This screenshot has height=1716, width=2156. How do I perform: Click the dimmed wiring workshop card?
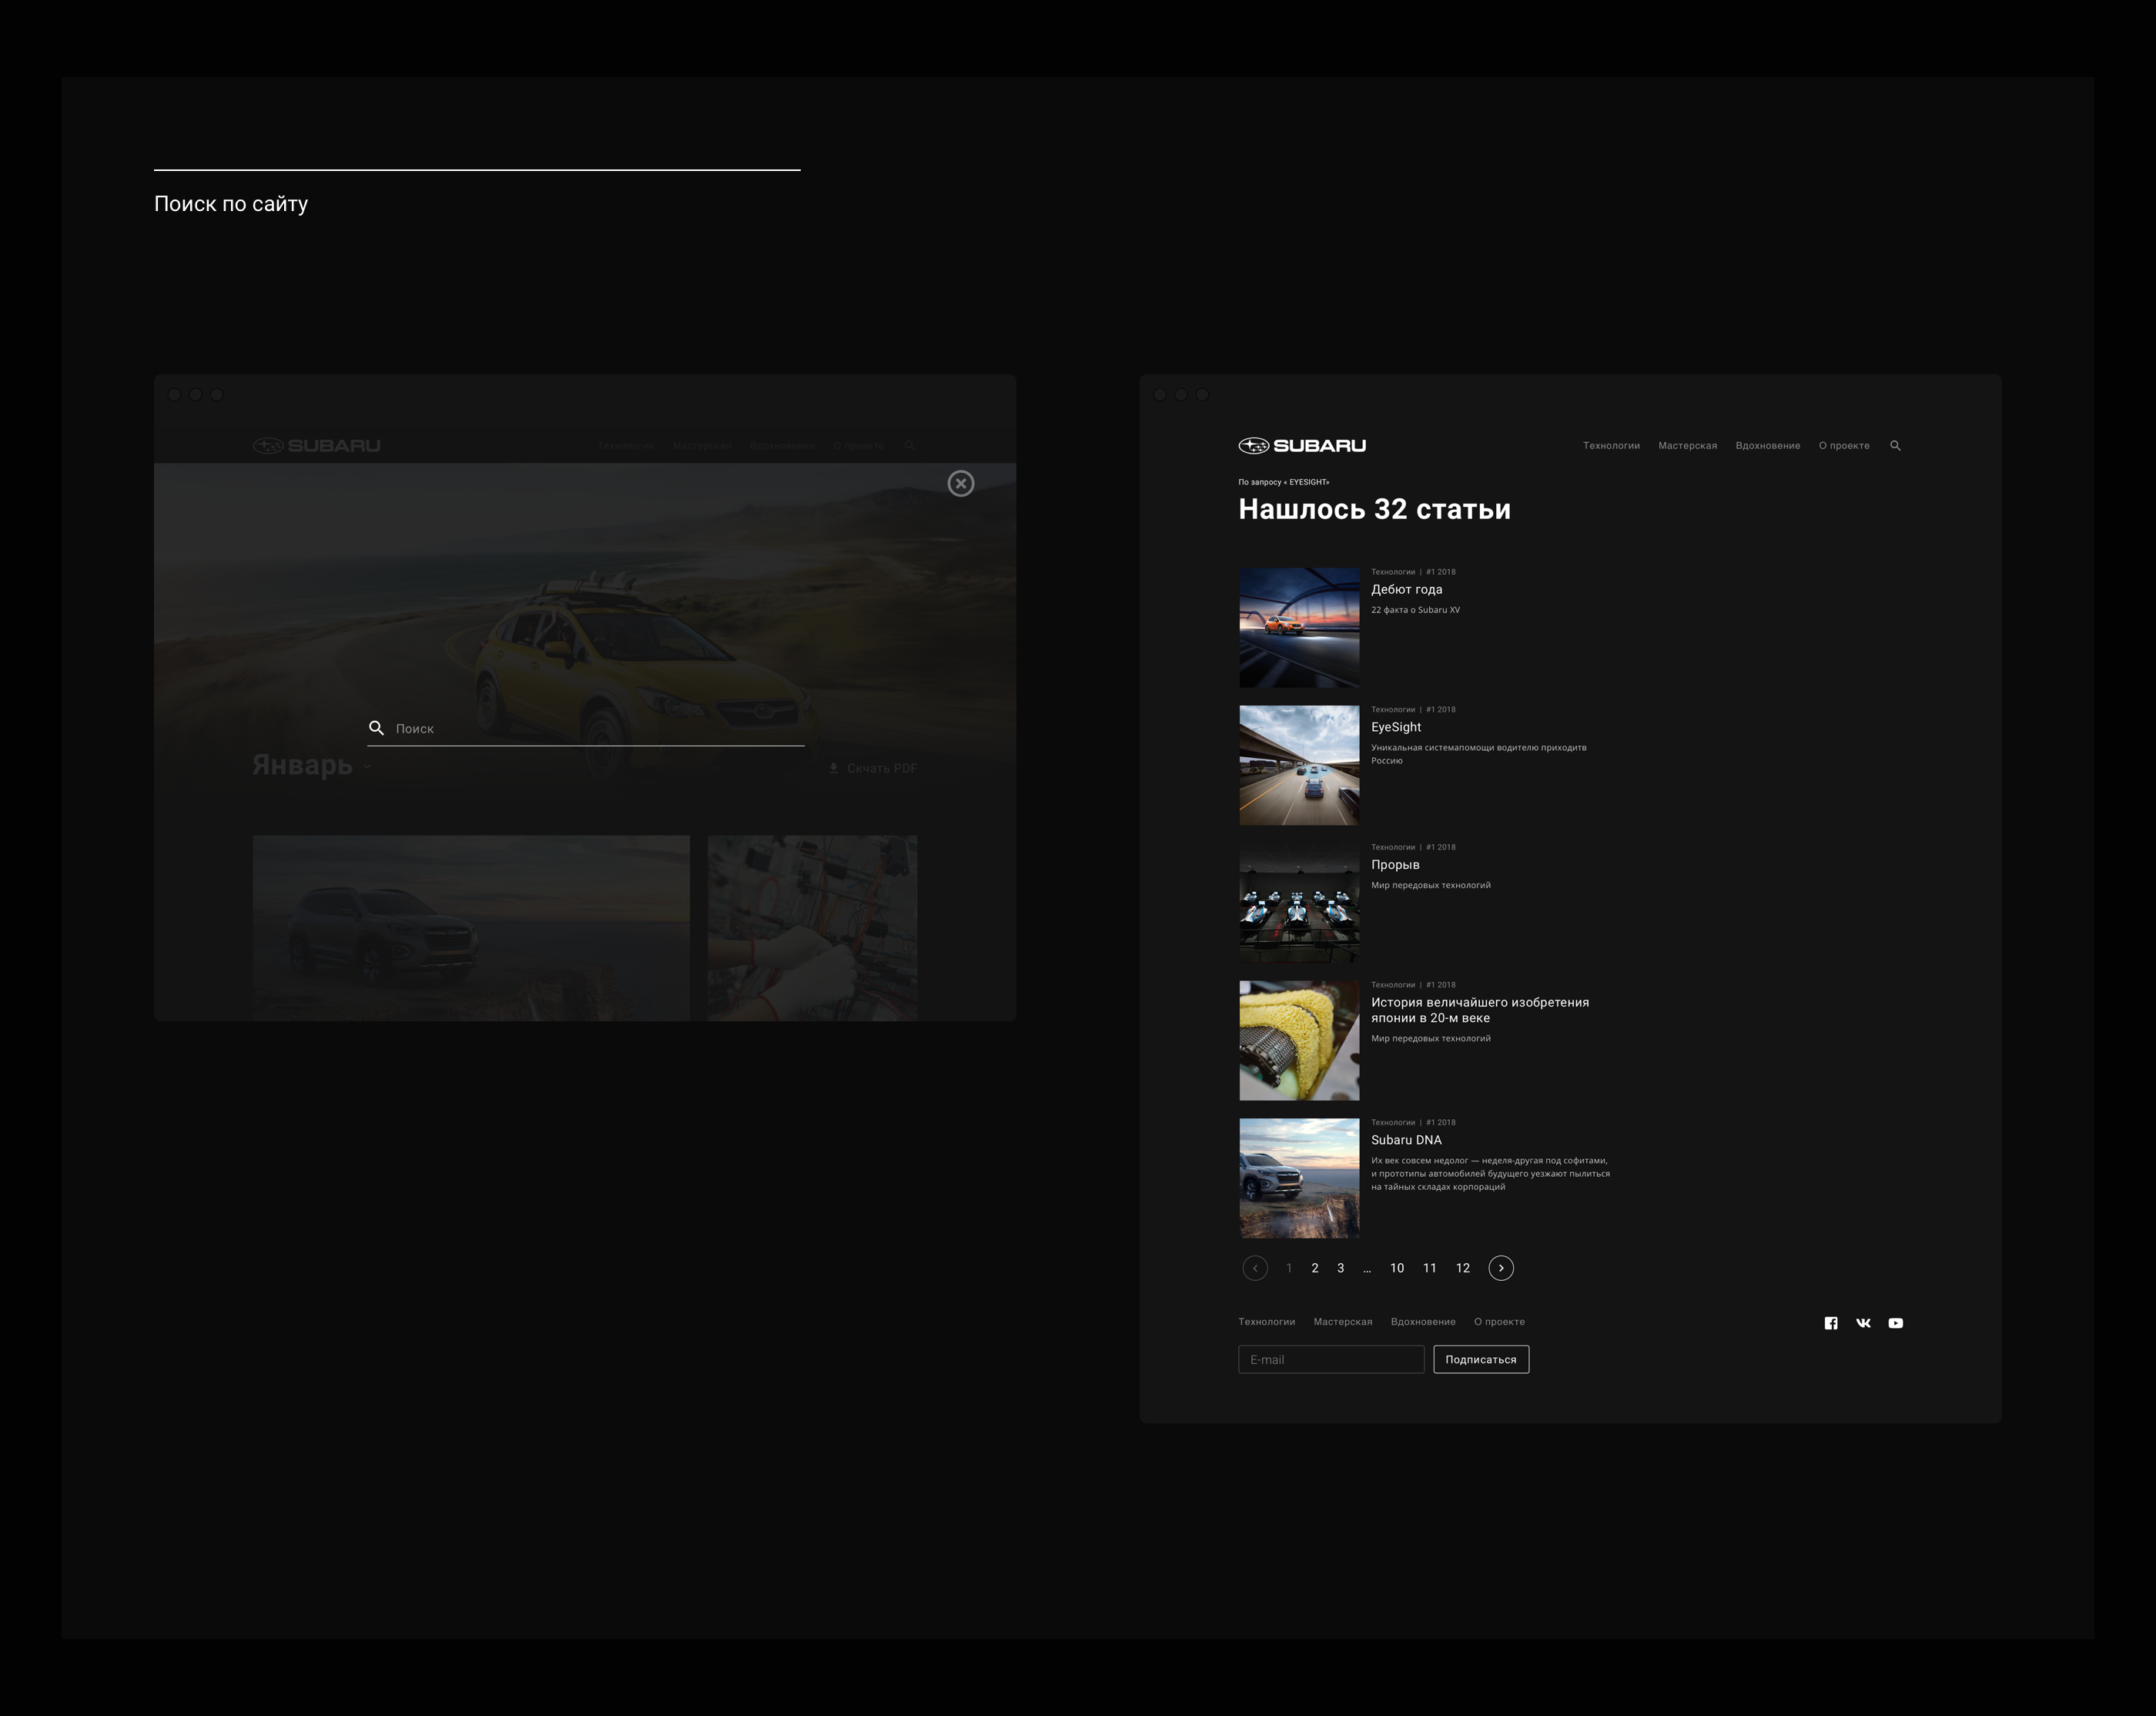[x=813, y=928]
